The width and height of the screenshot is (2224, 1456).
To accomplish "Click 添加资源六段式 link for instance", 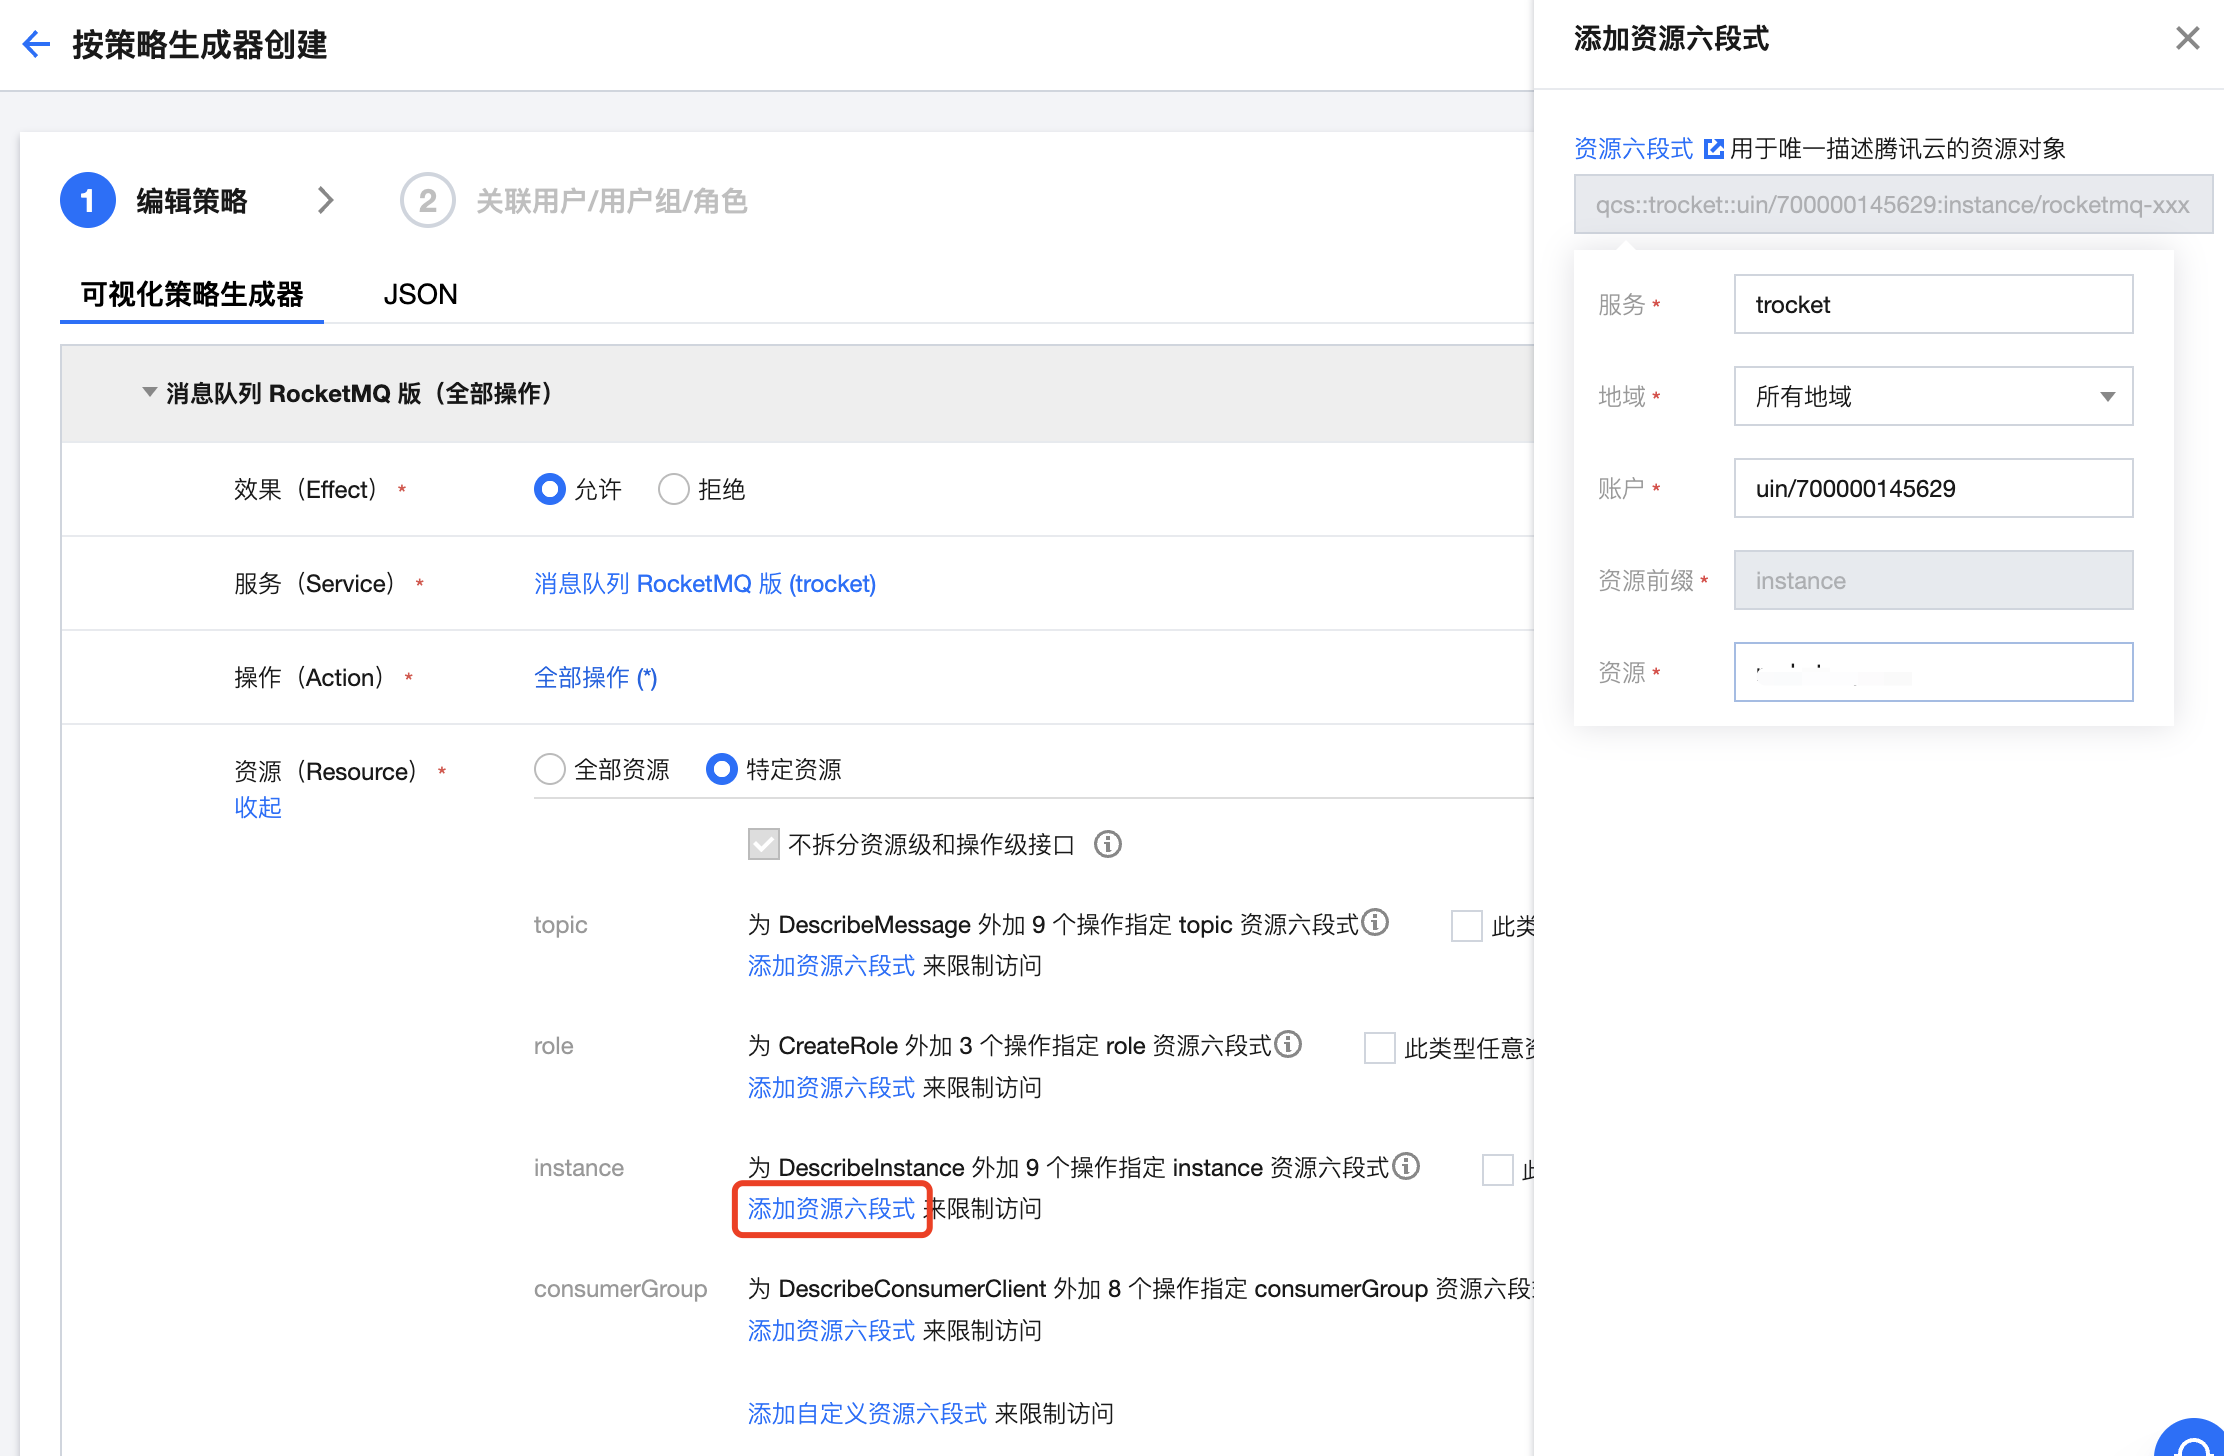I will 832,1209.
